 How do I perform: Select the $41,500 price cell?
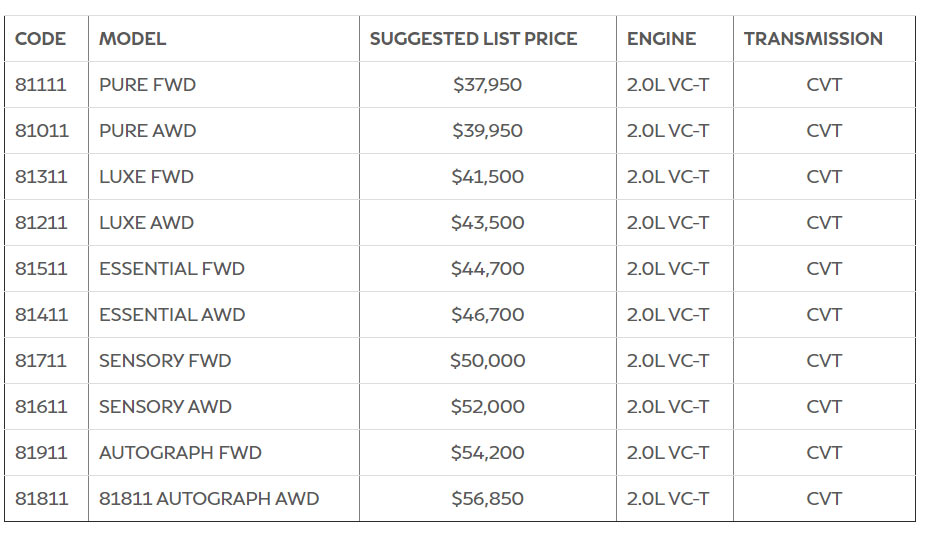[487, 177]
